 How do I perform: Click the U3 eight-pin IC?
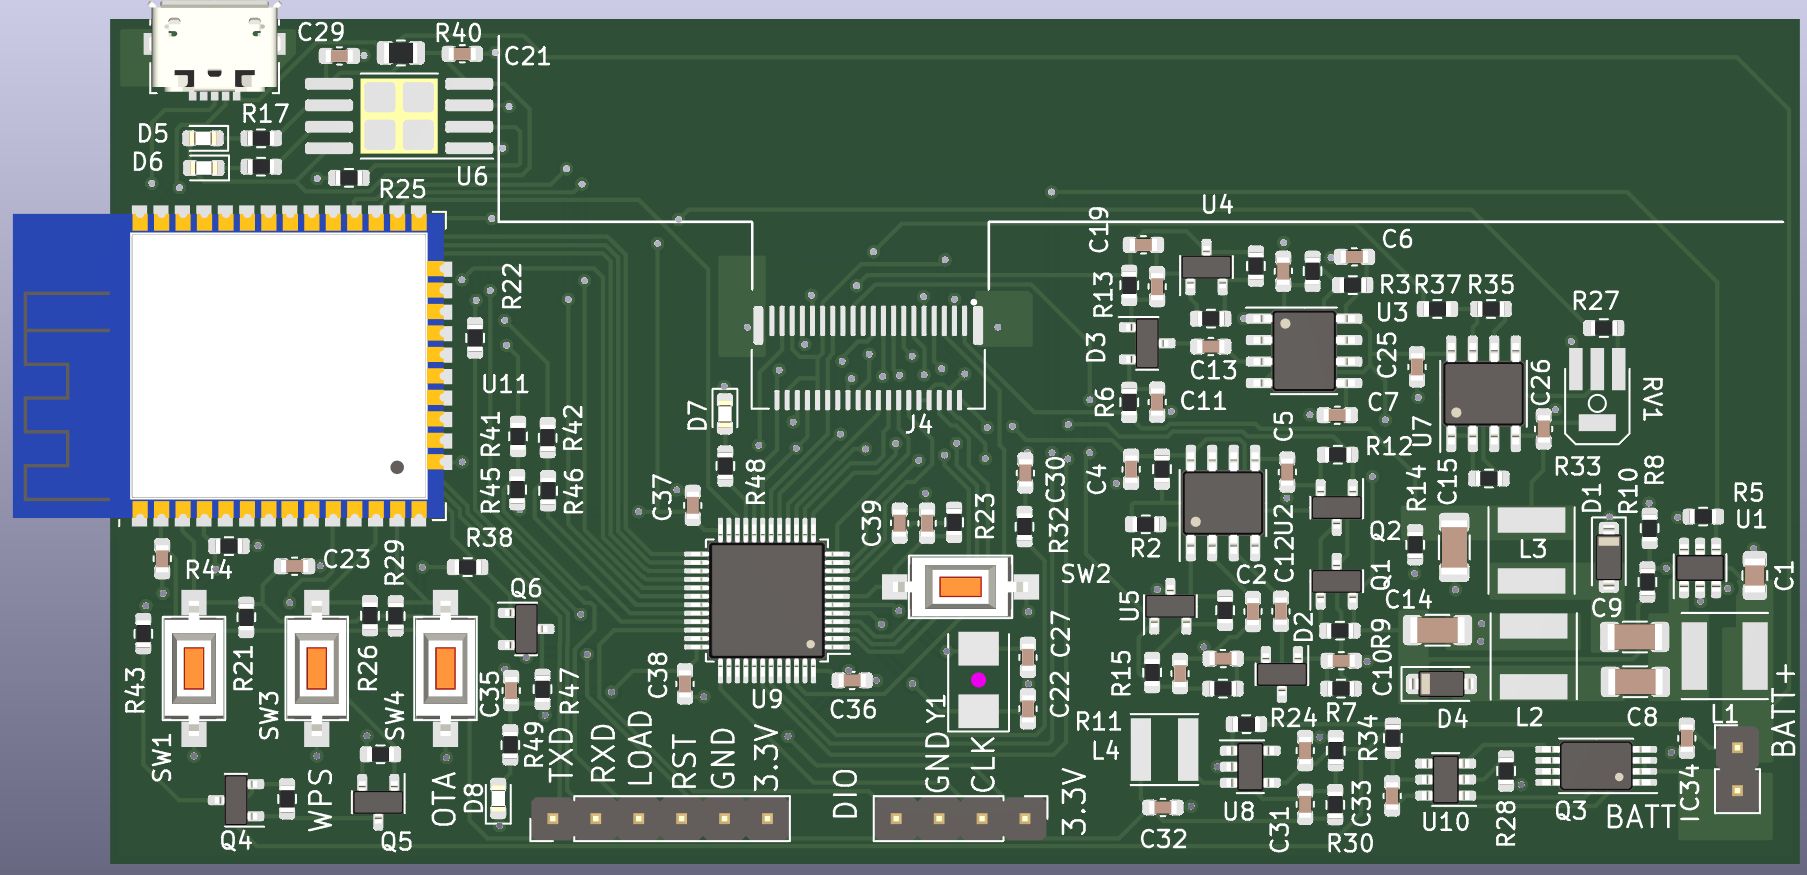1304,350
